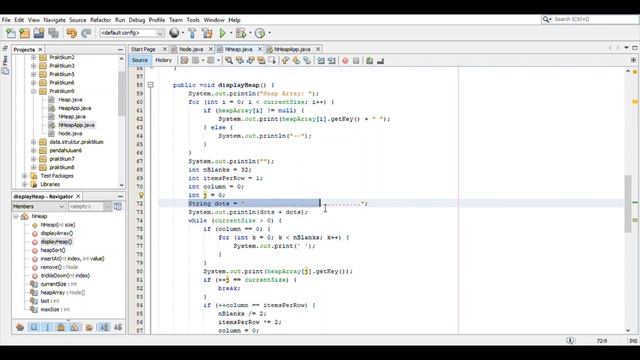Switch to the NHeapApp.java tab
Screen dimensions: 640x360
292,49
